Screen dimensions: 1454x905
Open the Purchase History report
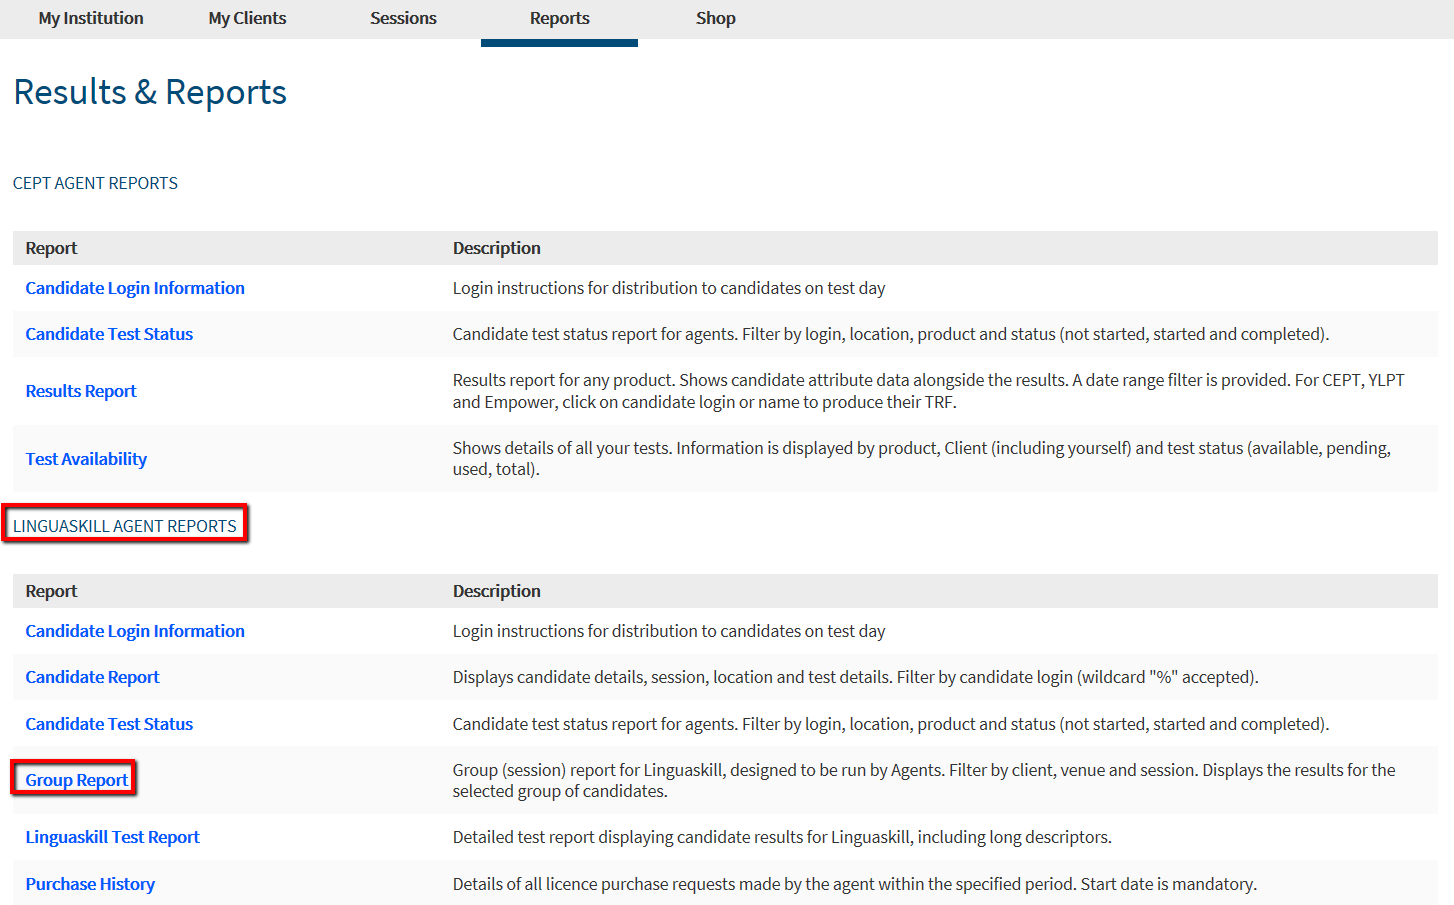tap(90, 884)
